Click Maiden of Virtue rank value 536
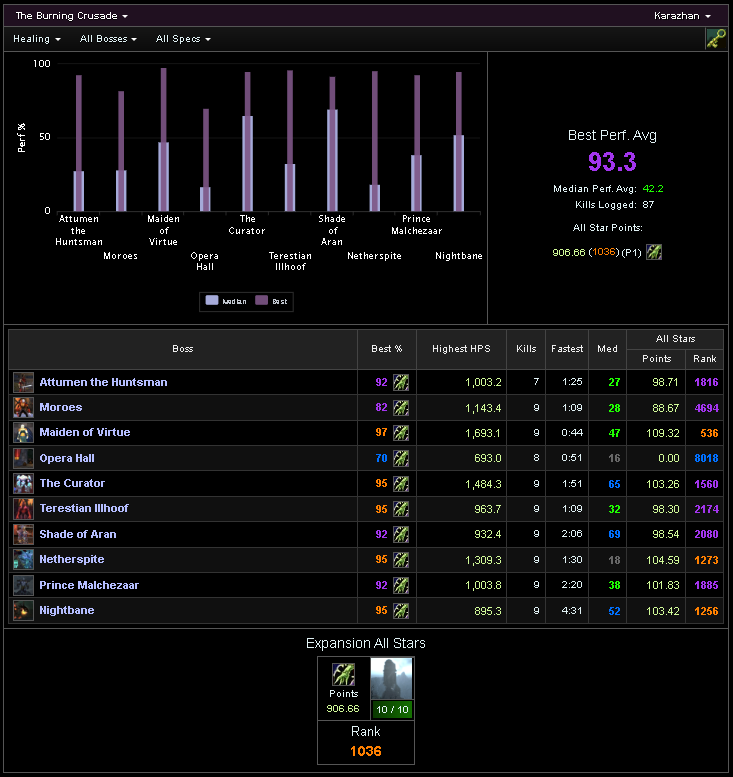 (709, 433)
